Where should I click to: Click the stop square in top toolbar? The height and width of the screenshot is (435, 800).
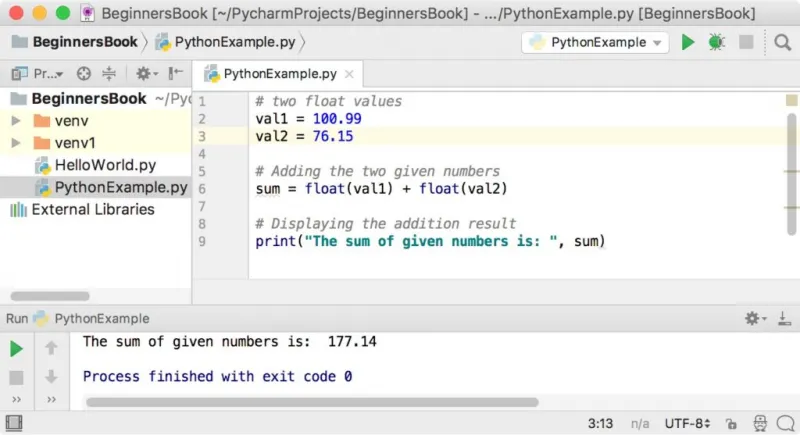tap(746, 42)
